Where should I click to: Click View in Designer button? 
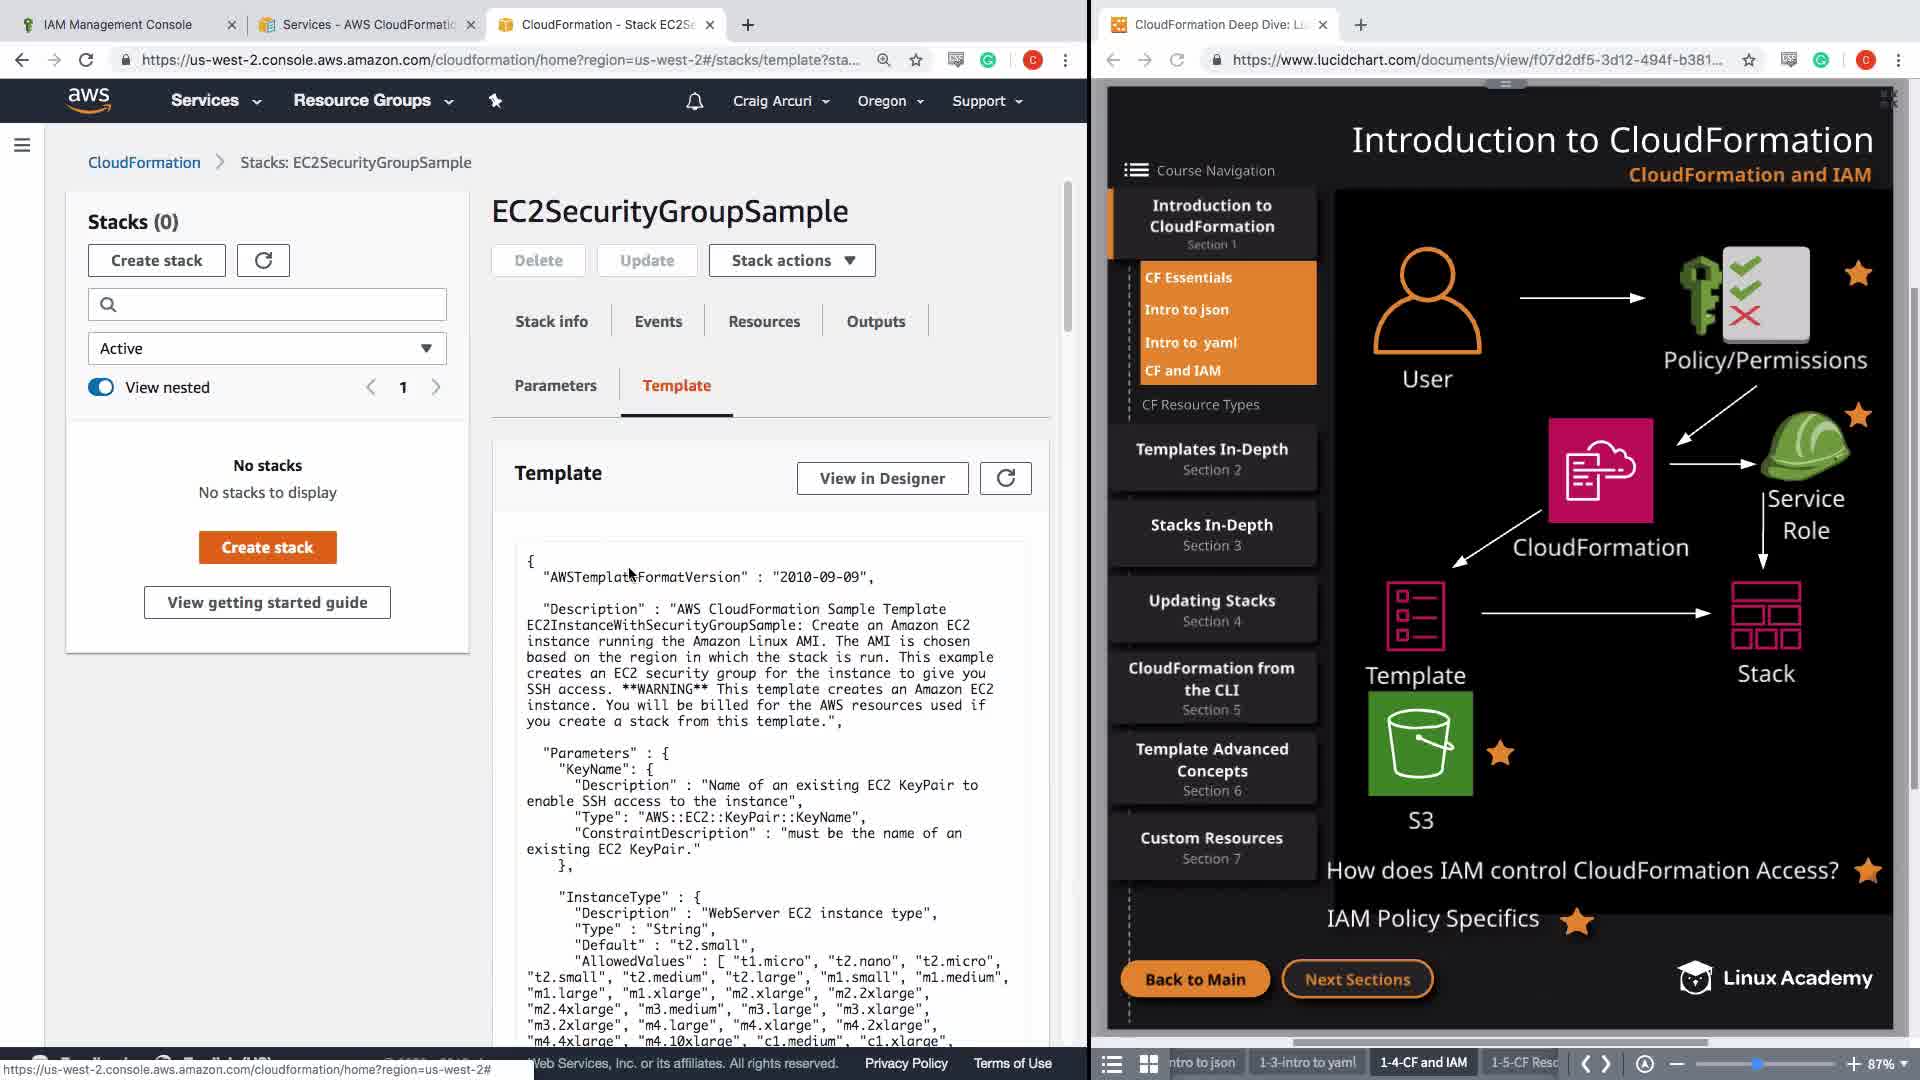coord(882,478)
